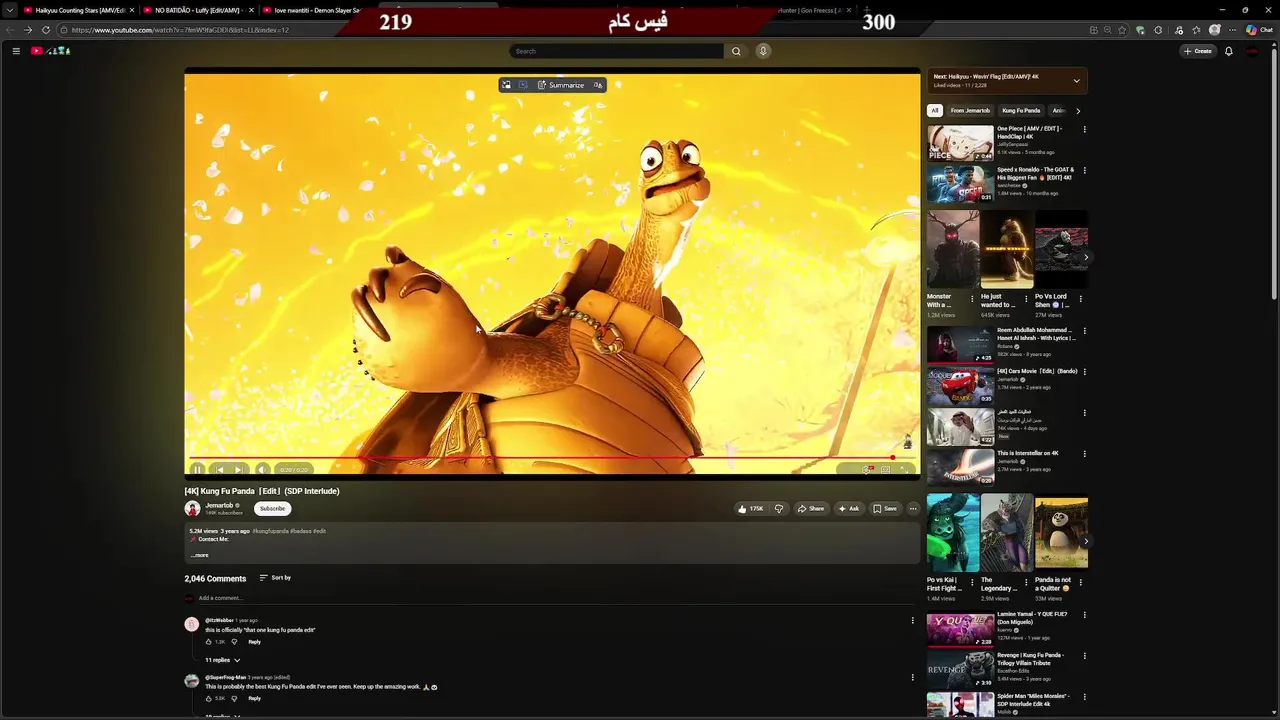The width and height of the screenshot is (1280, 720).
Task: Expand the Next: Haikyuu playlist panel
Action: coord(1076,81)
